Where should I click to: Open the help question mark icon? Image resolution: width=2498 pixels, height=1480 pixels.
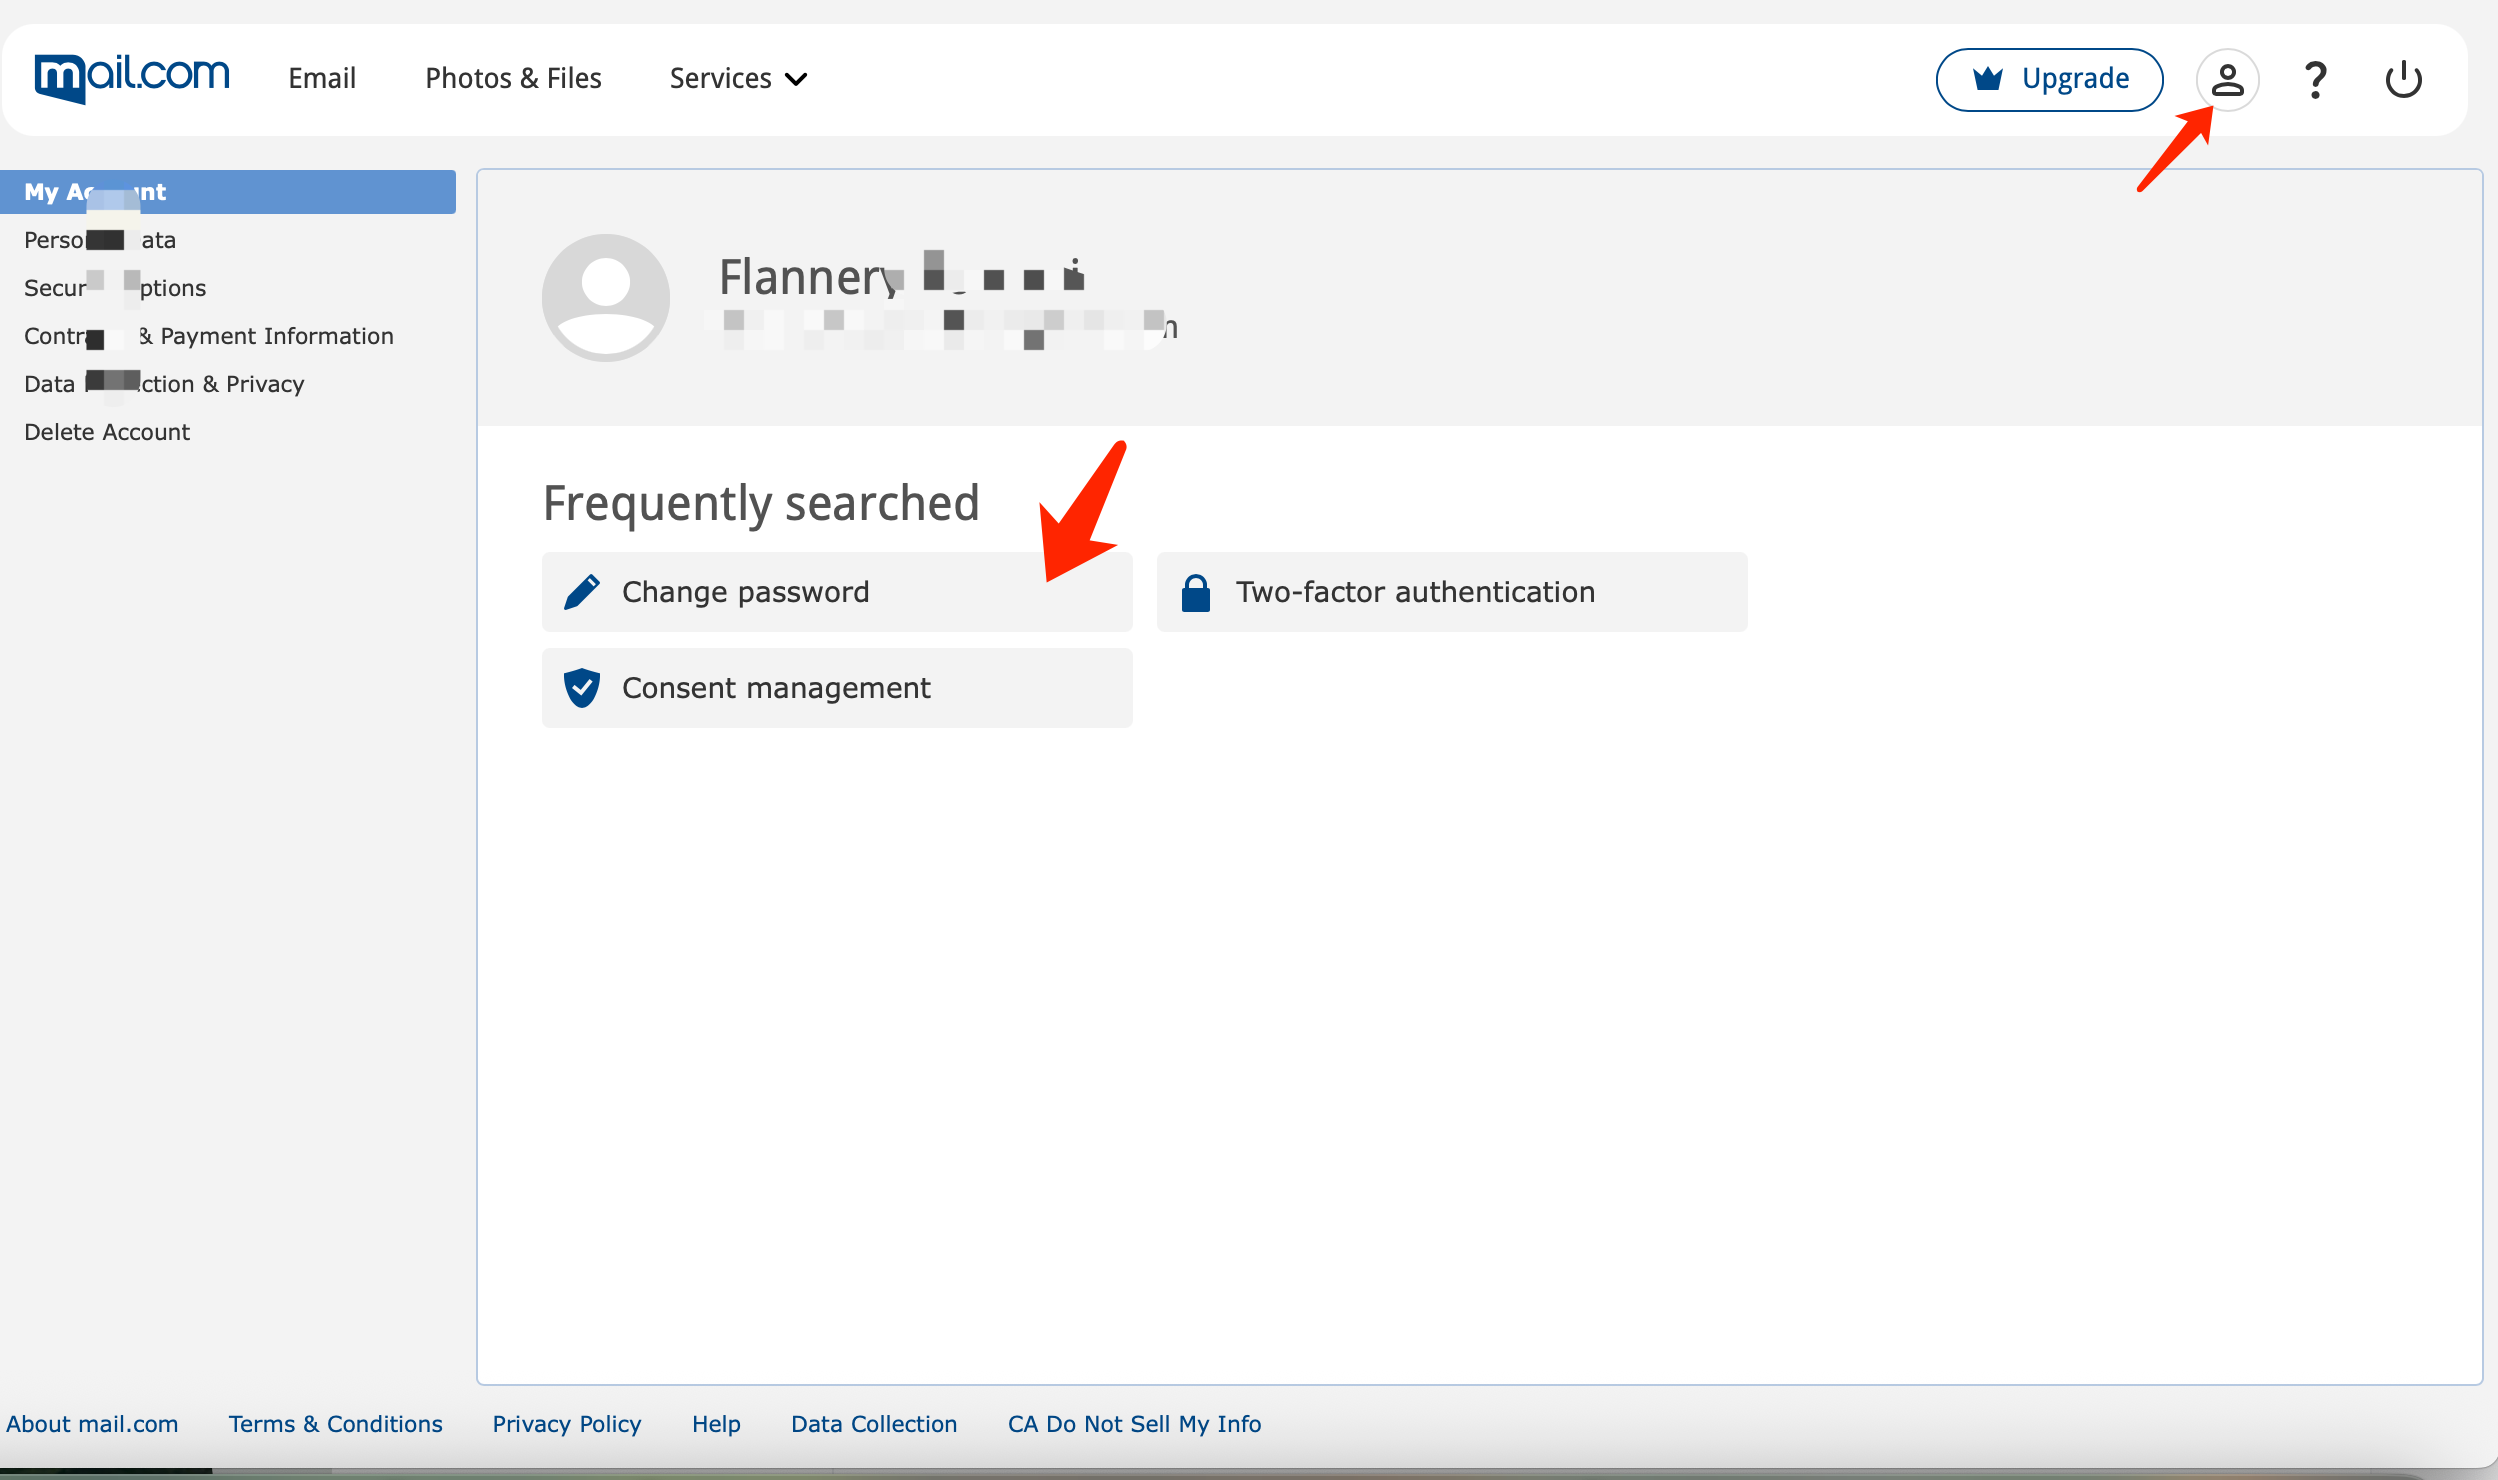(2315, 80)
